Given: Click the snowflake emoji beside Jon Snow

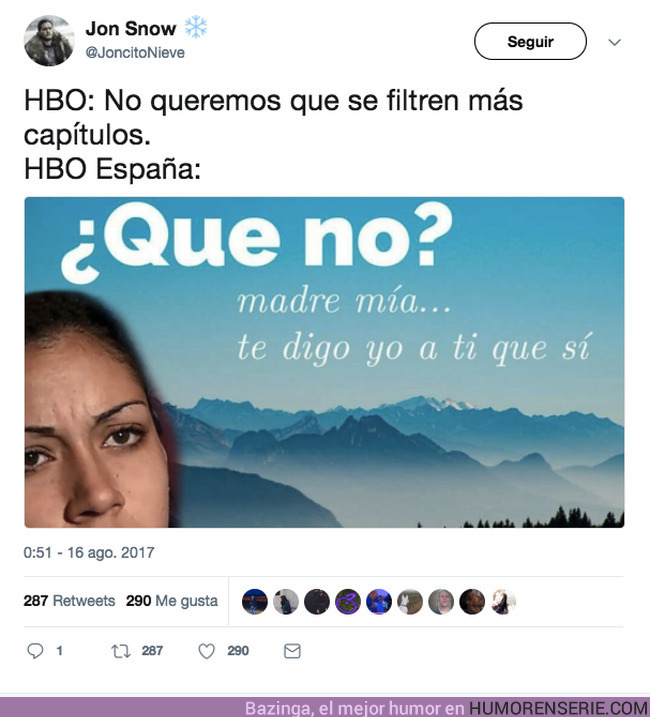Looking at the screenshot, I should pyautogui.click(x=196, y=27).
